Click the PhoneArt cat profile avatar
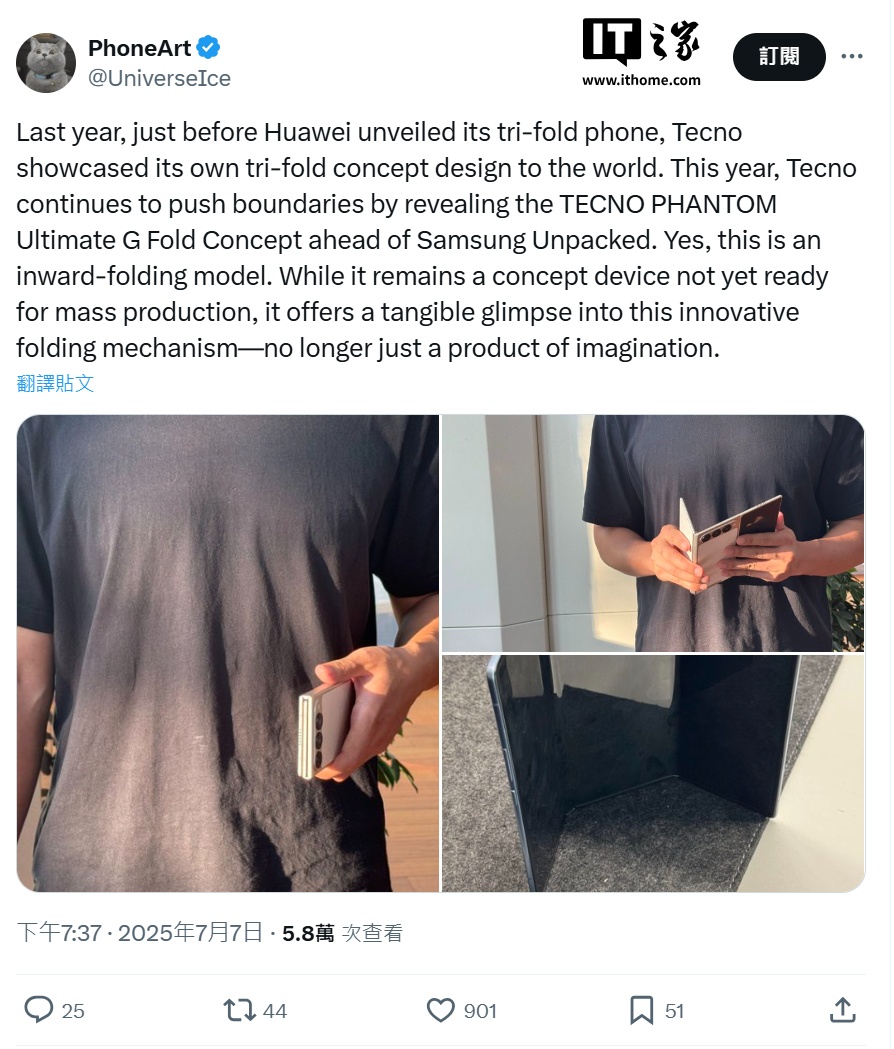This screenshot has width=894, height=1049. point(46,63)
